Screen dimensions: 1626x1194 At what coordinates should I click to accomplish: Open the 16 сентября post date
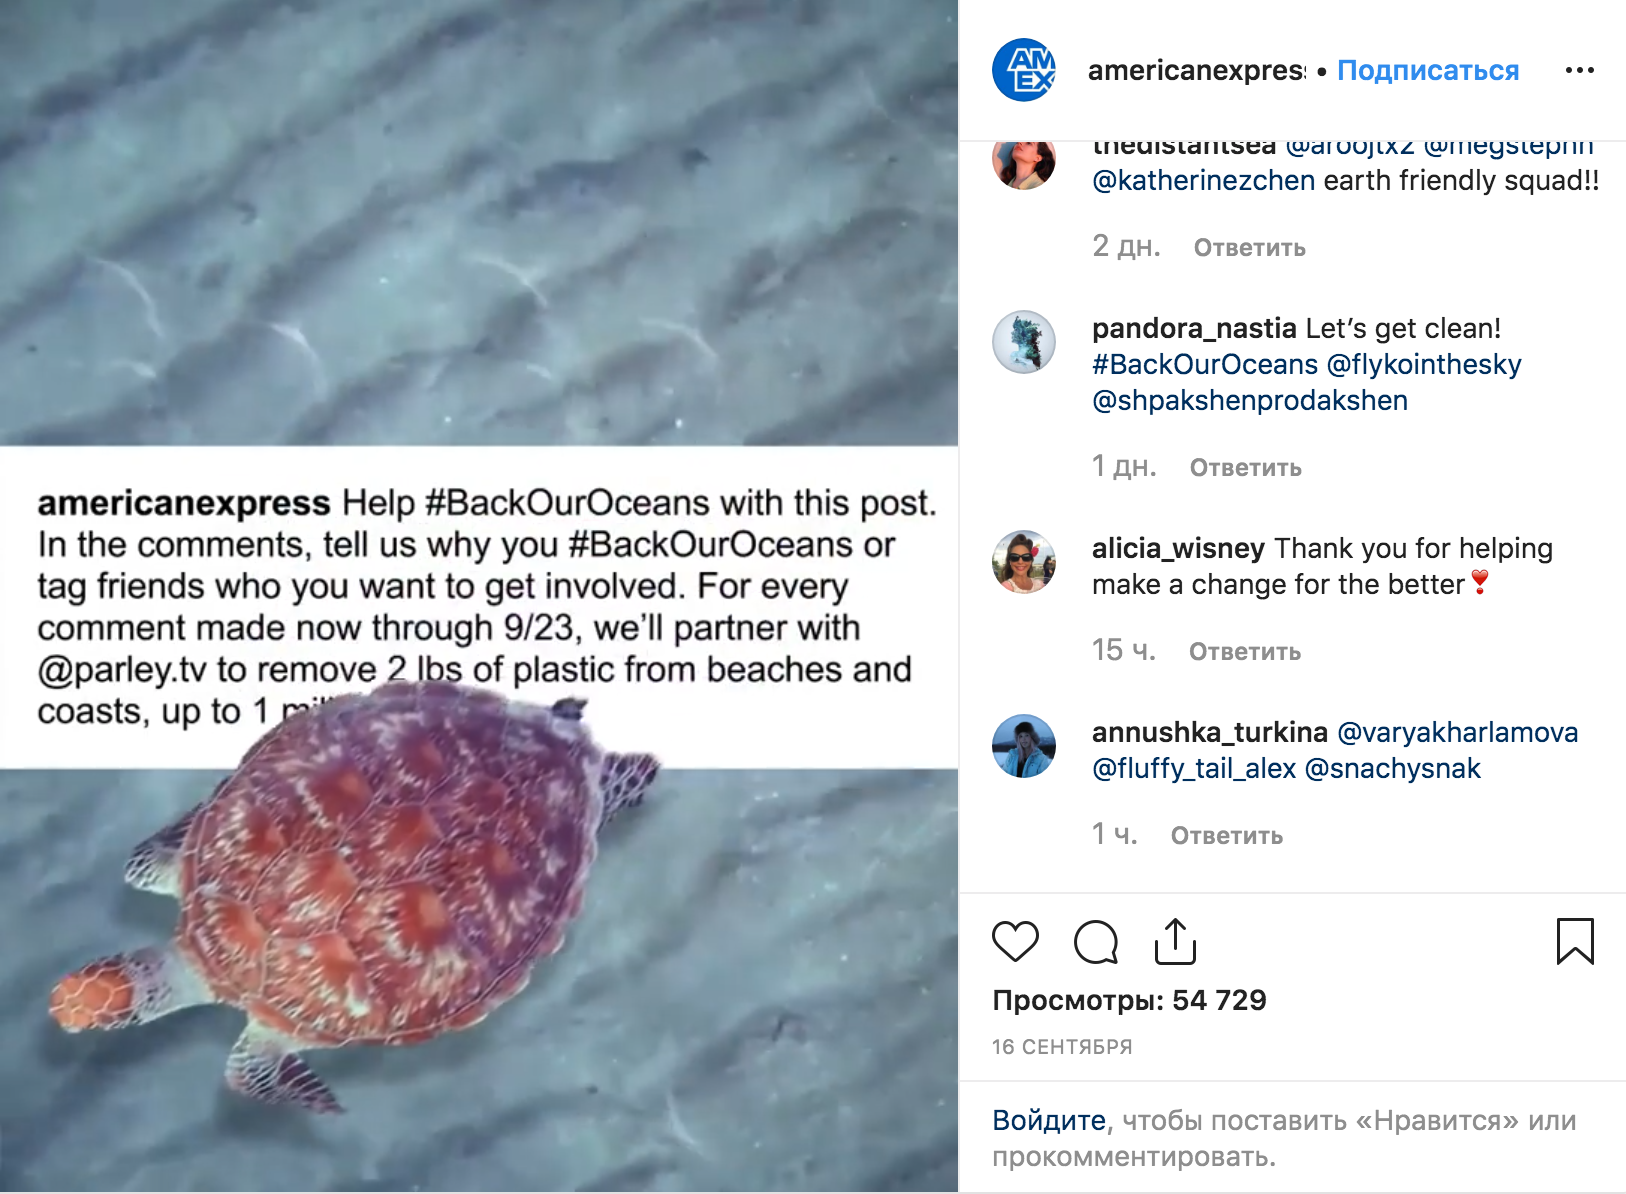click(1062, 1047)
